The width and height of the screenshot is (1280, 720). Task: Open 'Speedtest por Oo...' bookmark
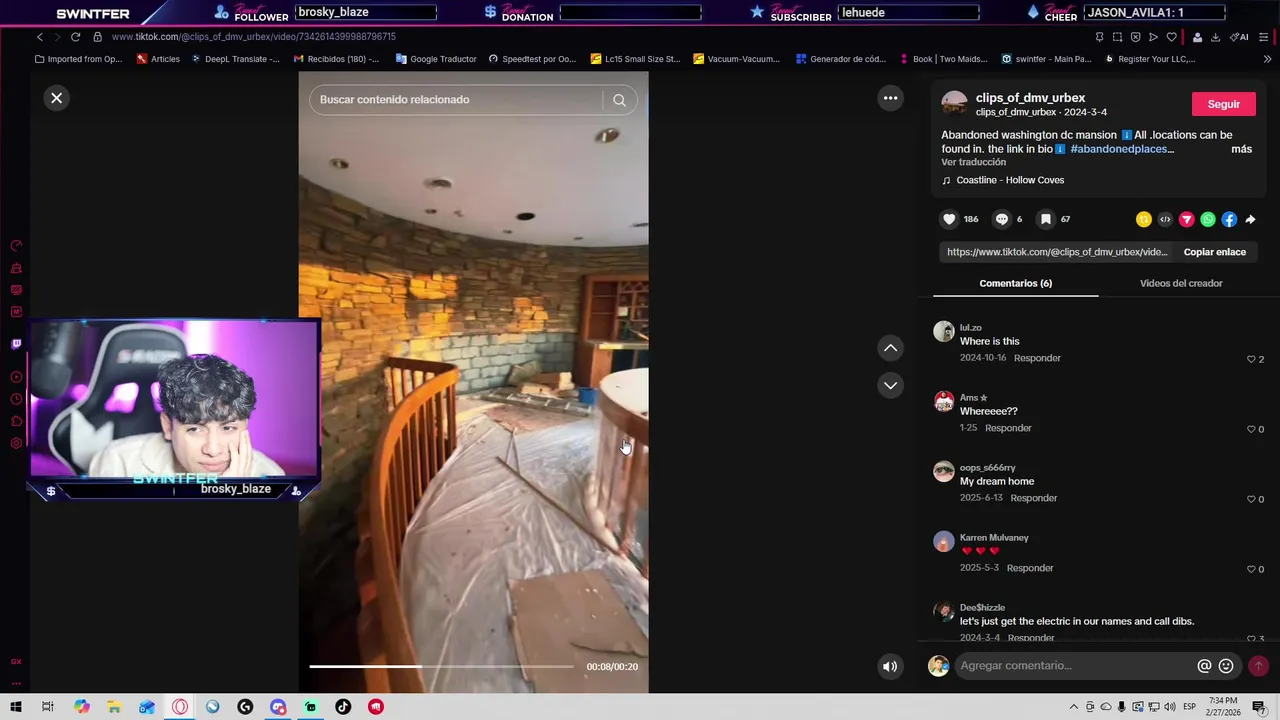[531, 59]
